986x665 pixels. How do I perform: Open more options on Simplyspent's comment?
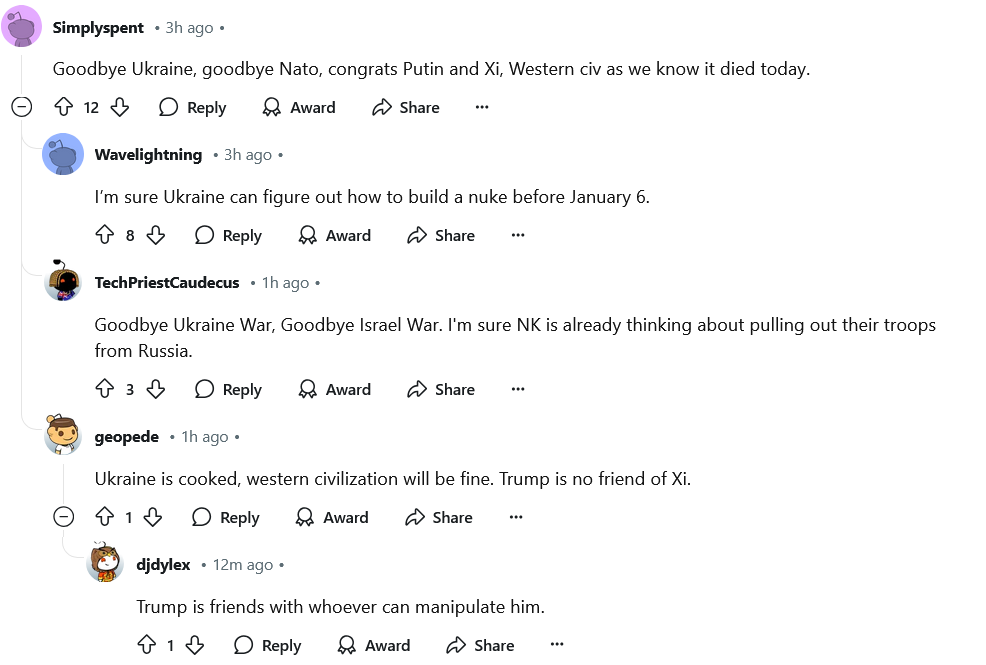[x=482, y=107]
